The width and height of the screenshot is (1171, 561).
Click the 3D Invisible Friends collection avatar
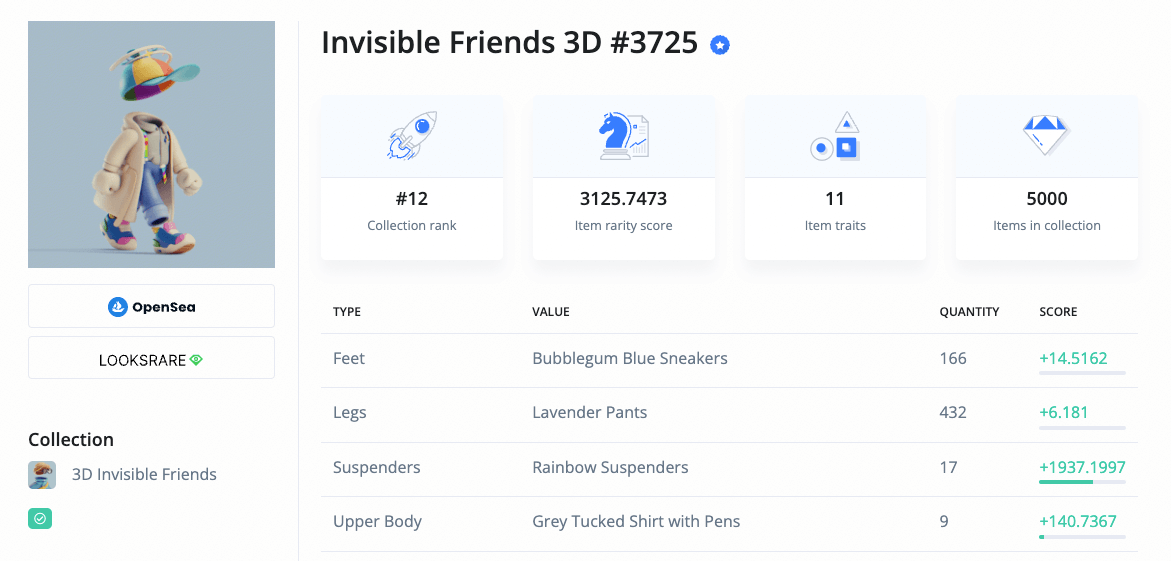click(42, 474)
